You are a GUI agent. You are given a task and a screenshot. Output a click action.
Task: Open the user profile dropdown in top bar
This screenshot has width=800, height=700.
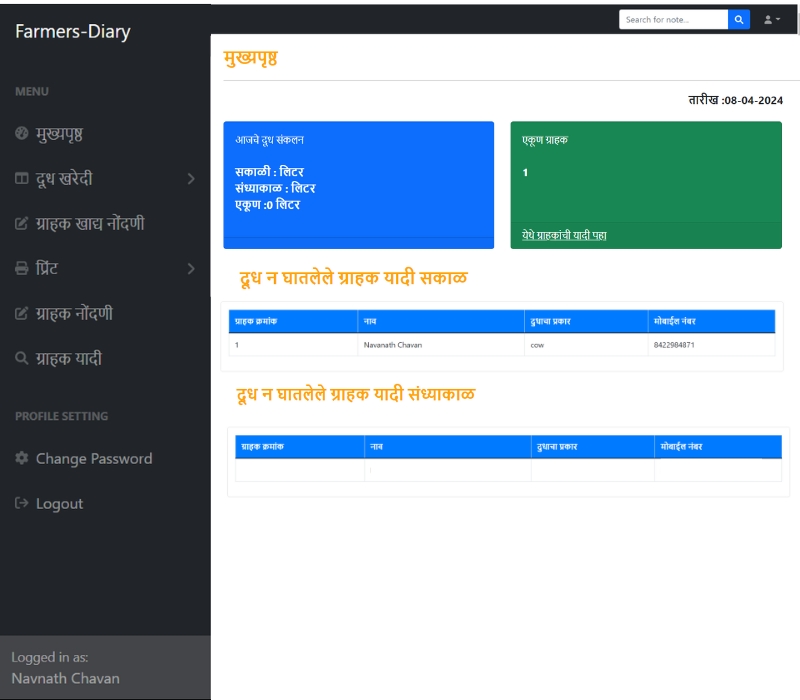coord(771,19)
